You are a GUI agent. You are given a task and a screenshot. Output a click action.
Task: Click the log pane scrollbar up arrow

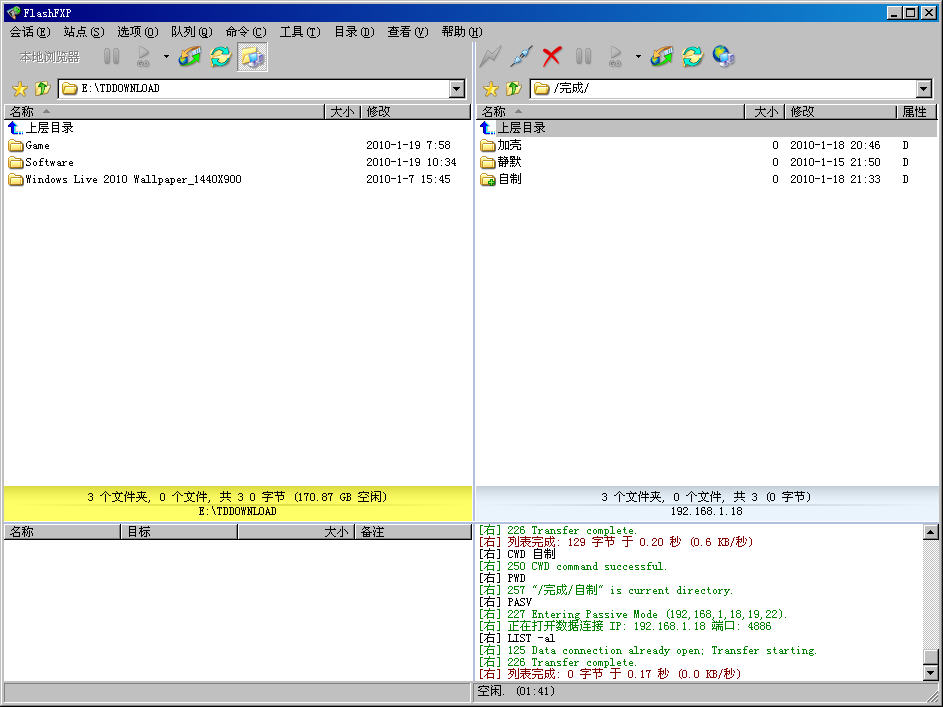click(x=931, y=532)
